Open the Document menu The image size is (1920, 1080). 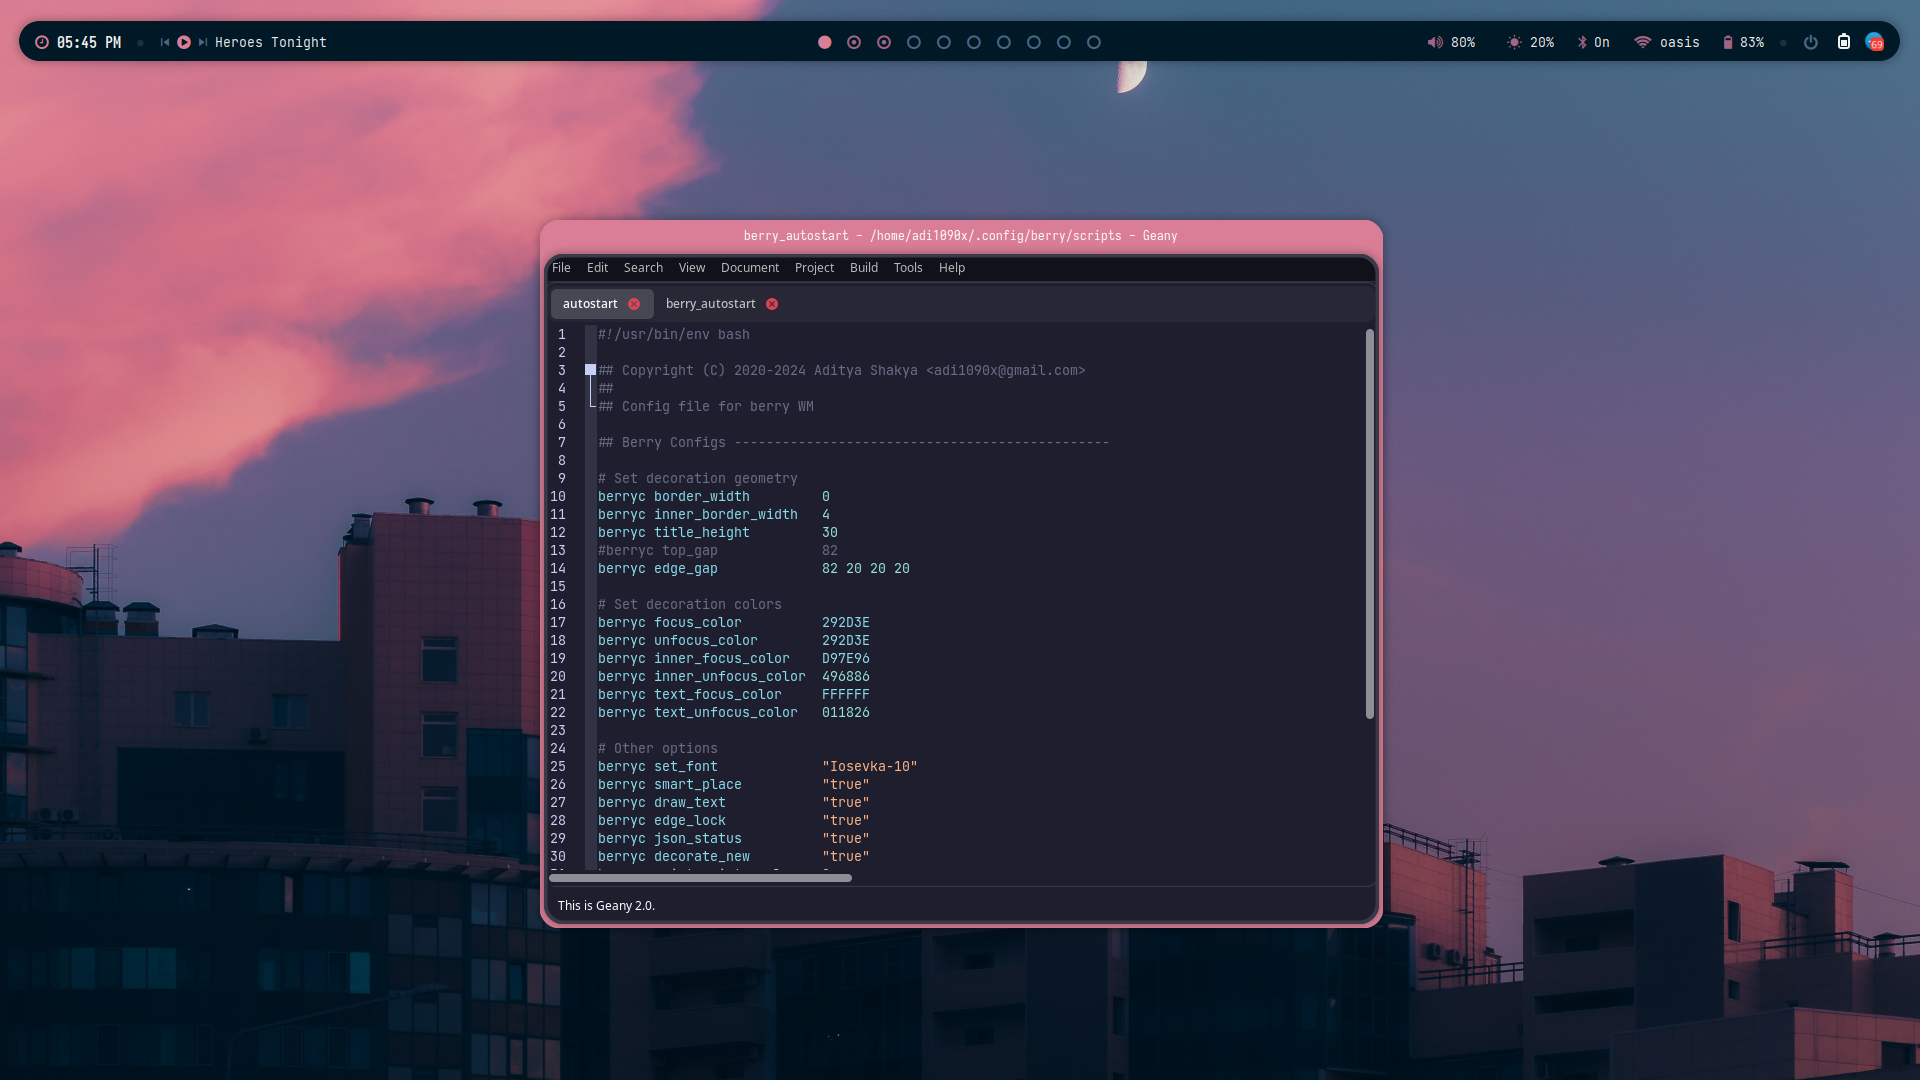[749, 268]
